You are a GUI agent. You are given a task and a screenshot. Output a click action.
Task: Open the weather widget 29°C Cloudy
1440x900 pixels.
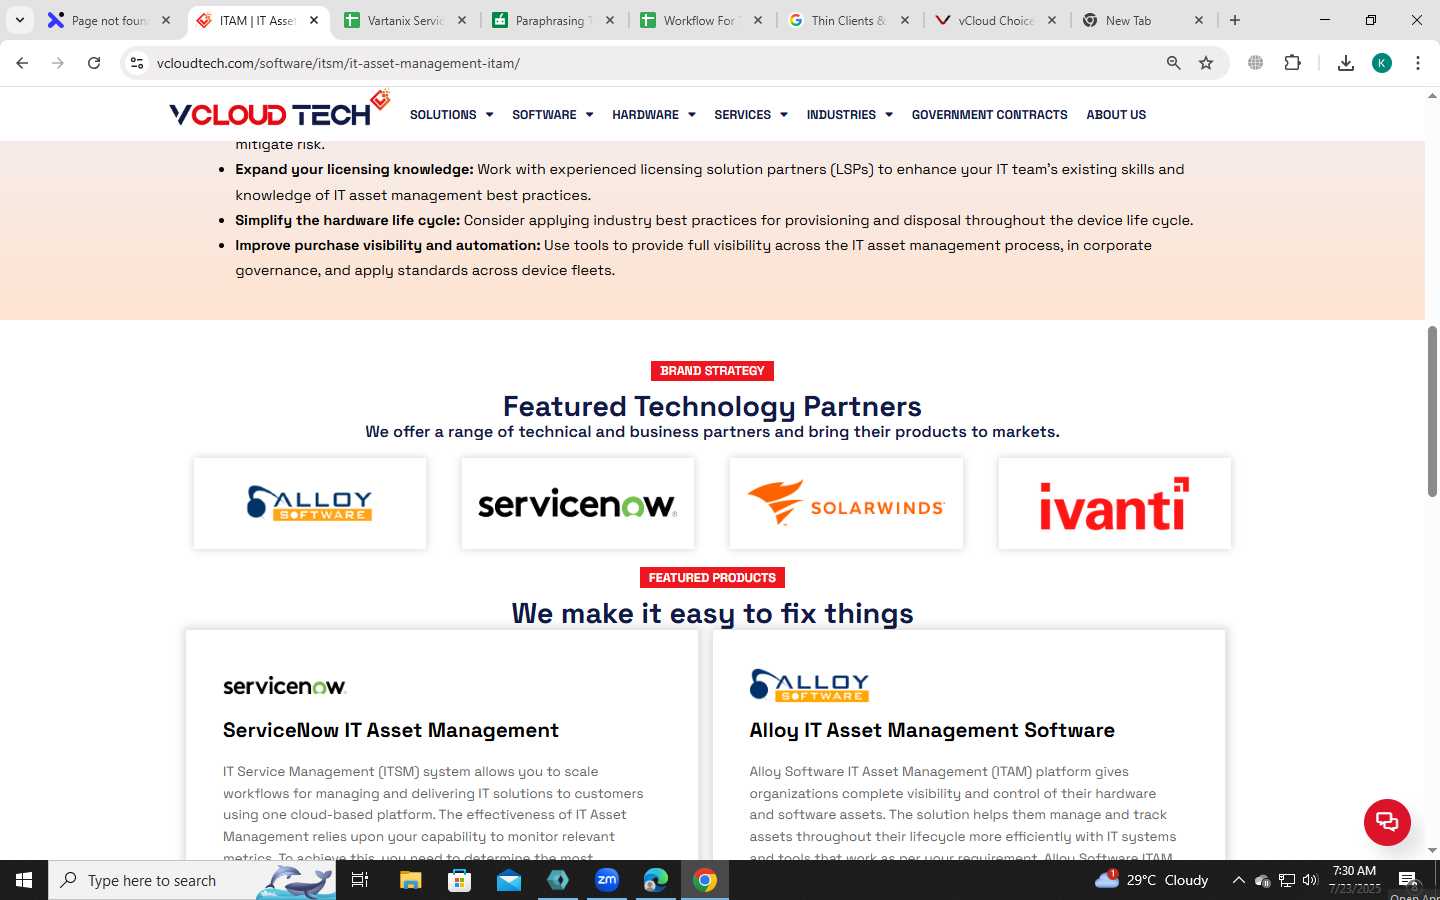tap(1152, 880)
